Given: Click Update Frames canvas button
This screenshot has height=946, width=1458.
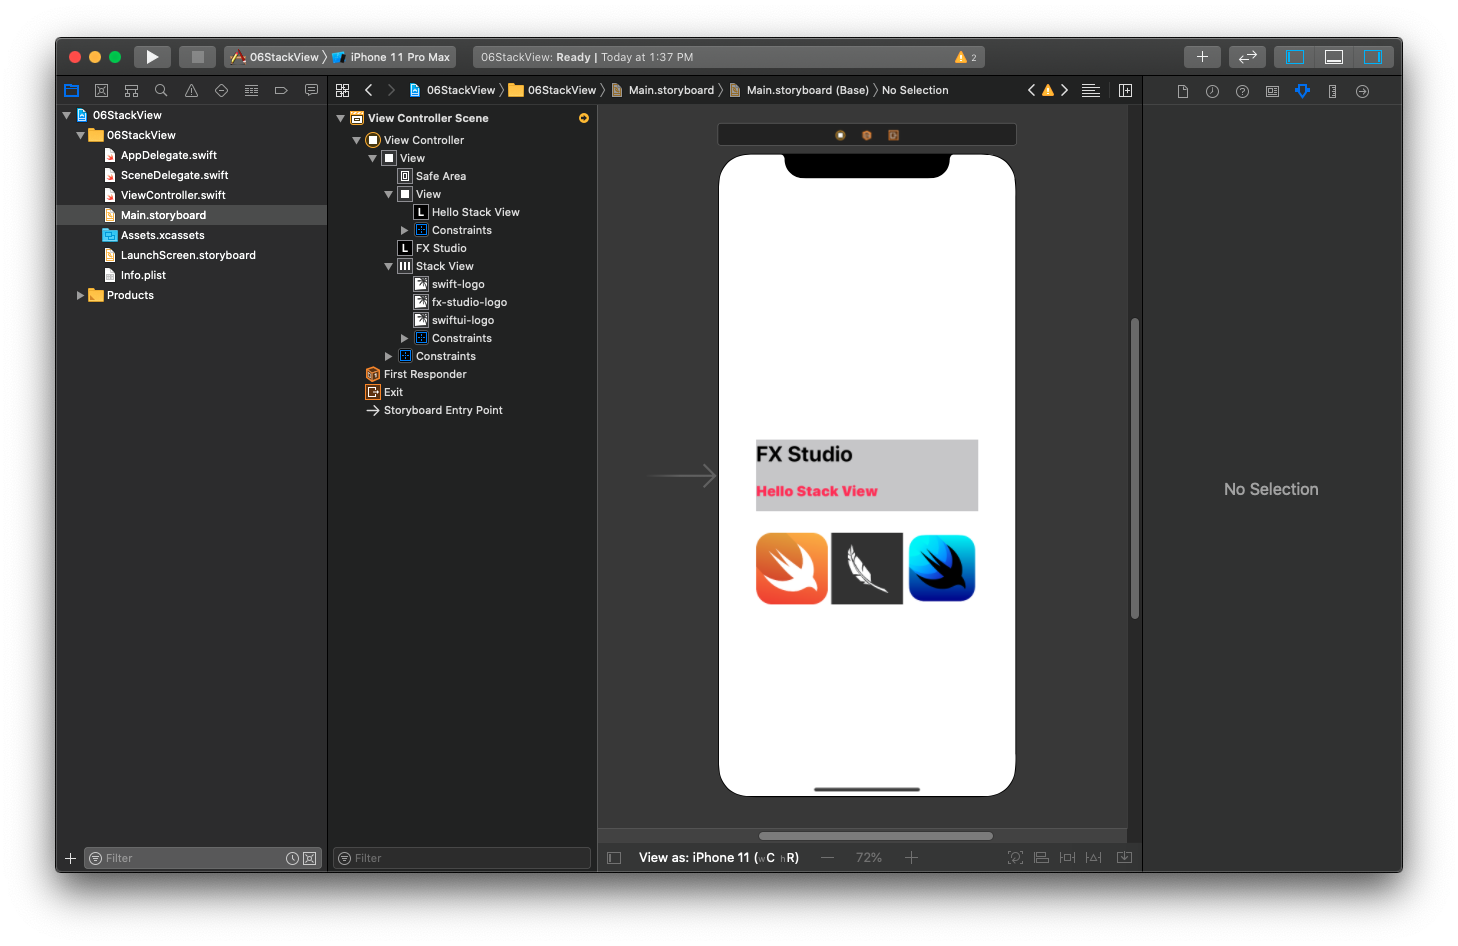Looking at the screenshot, I should tap(1015, 858).
